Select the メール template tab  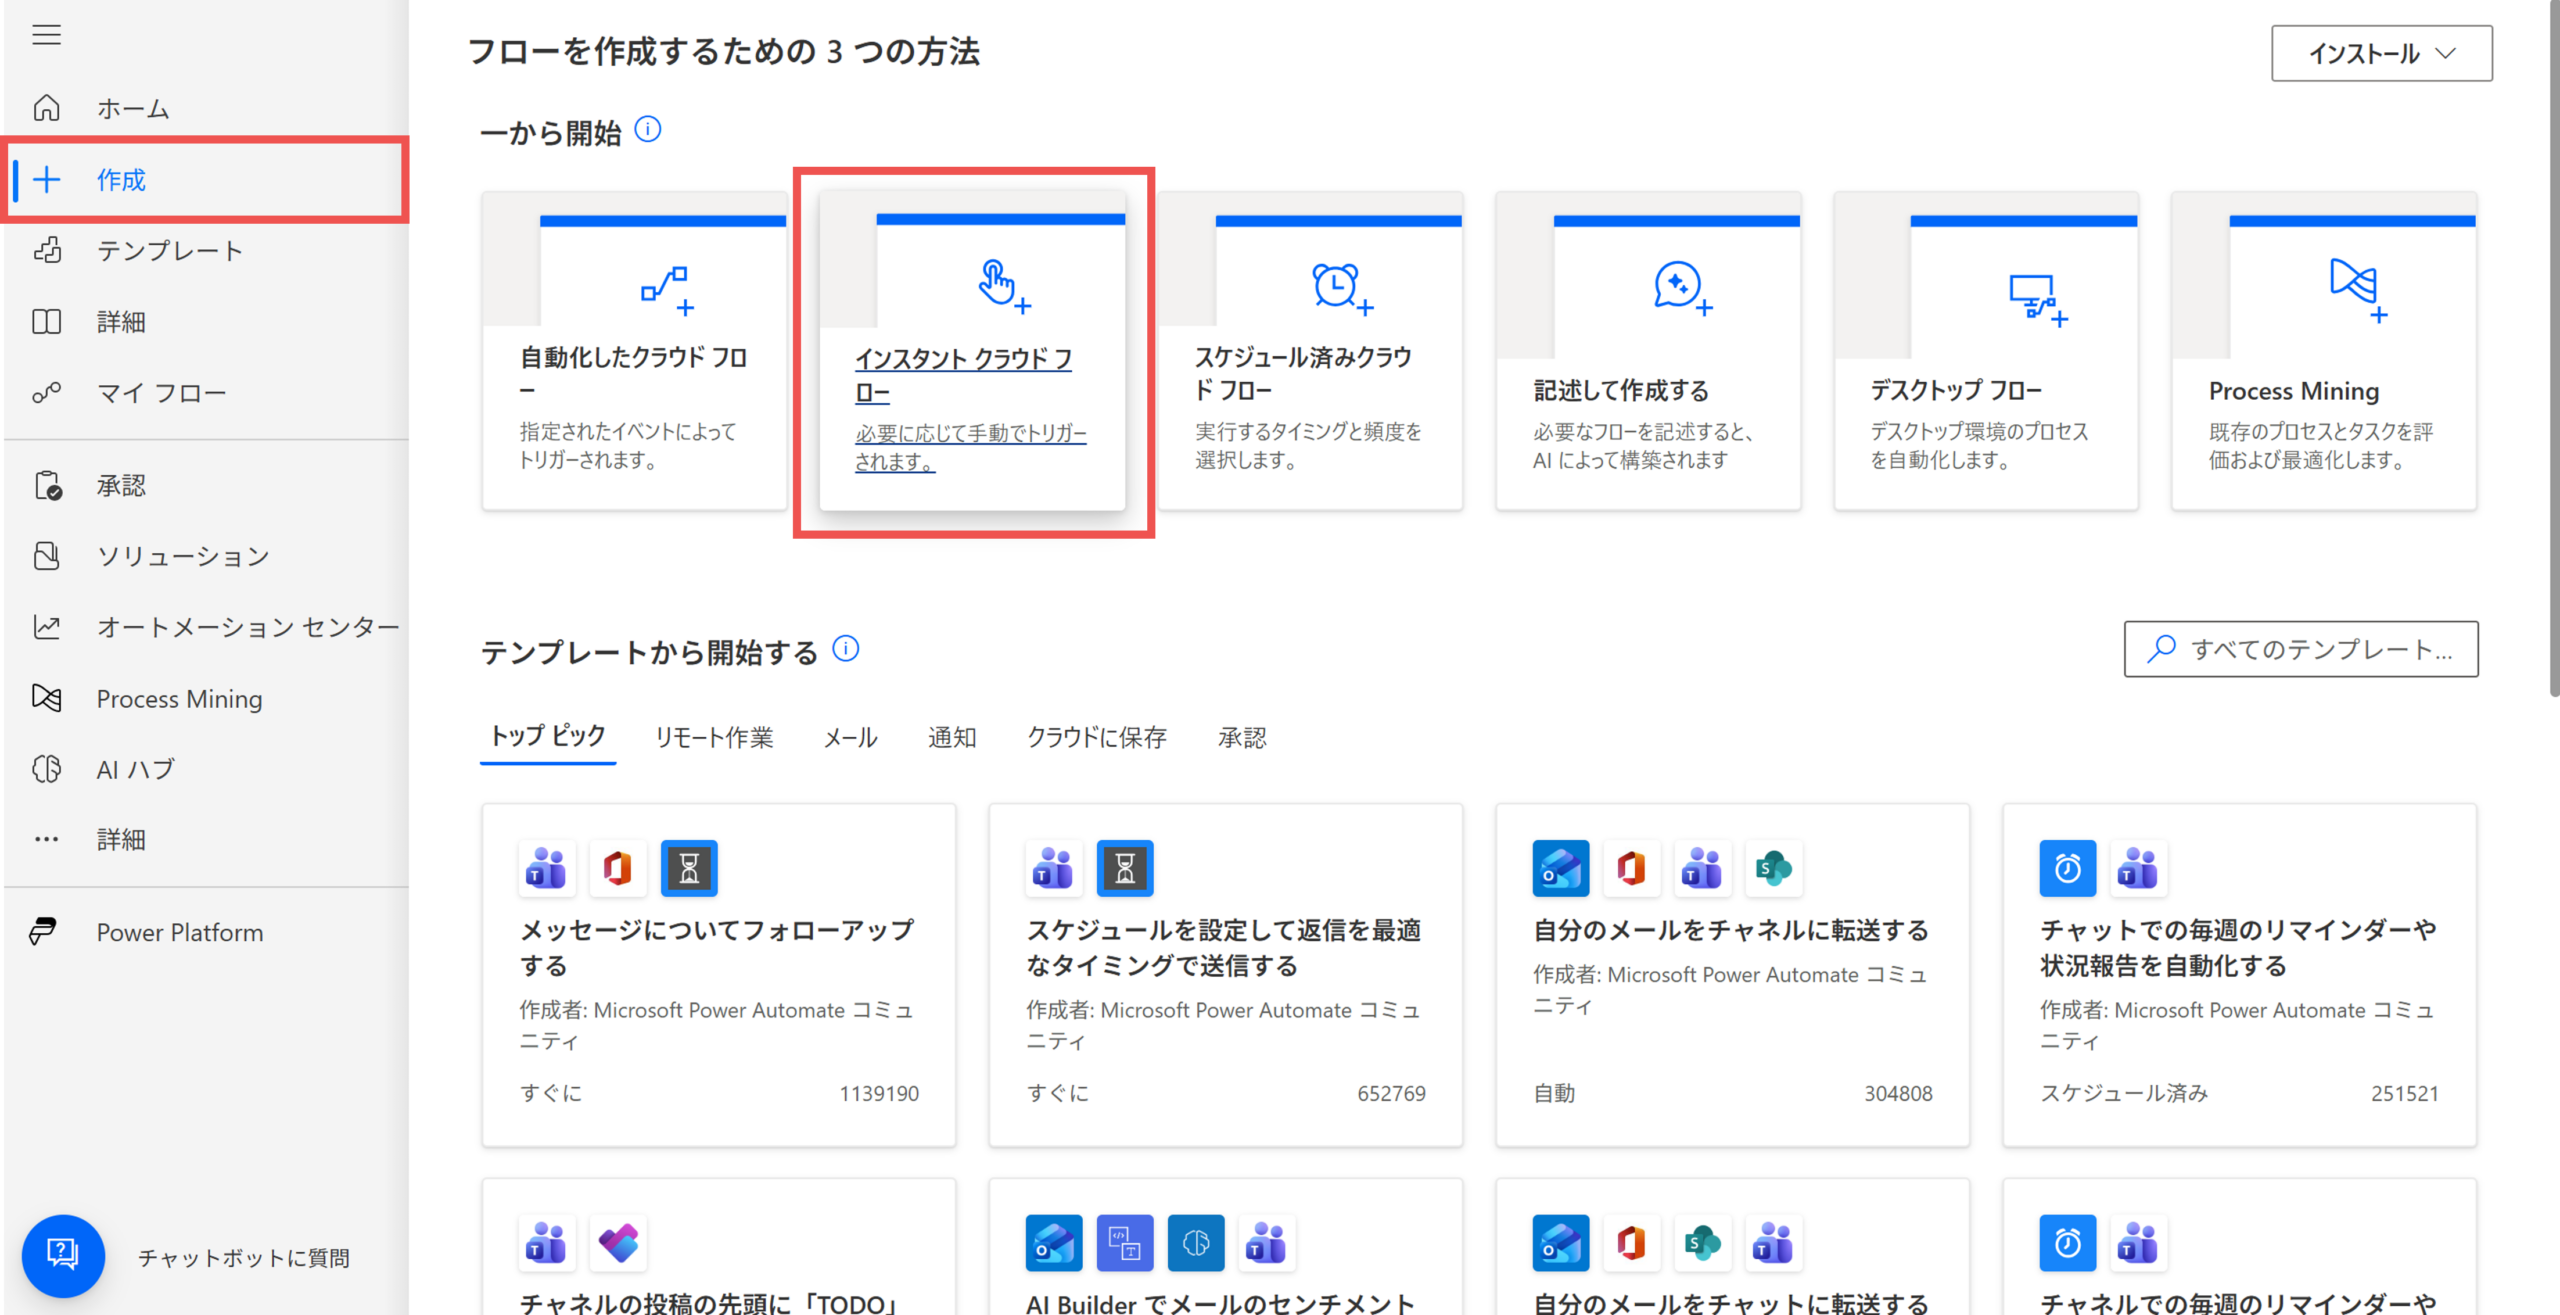pyautogui.click(x=850, y=738)
